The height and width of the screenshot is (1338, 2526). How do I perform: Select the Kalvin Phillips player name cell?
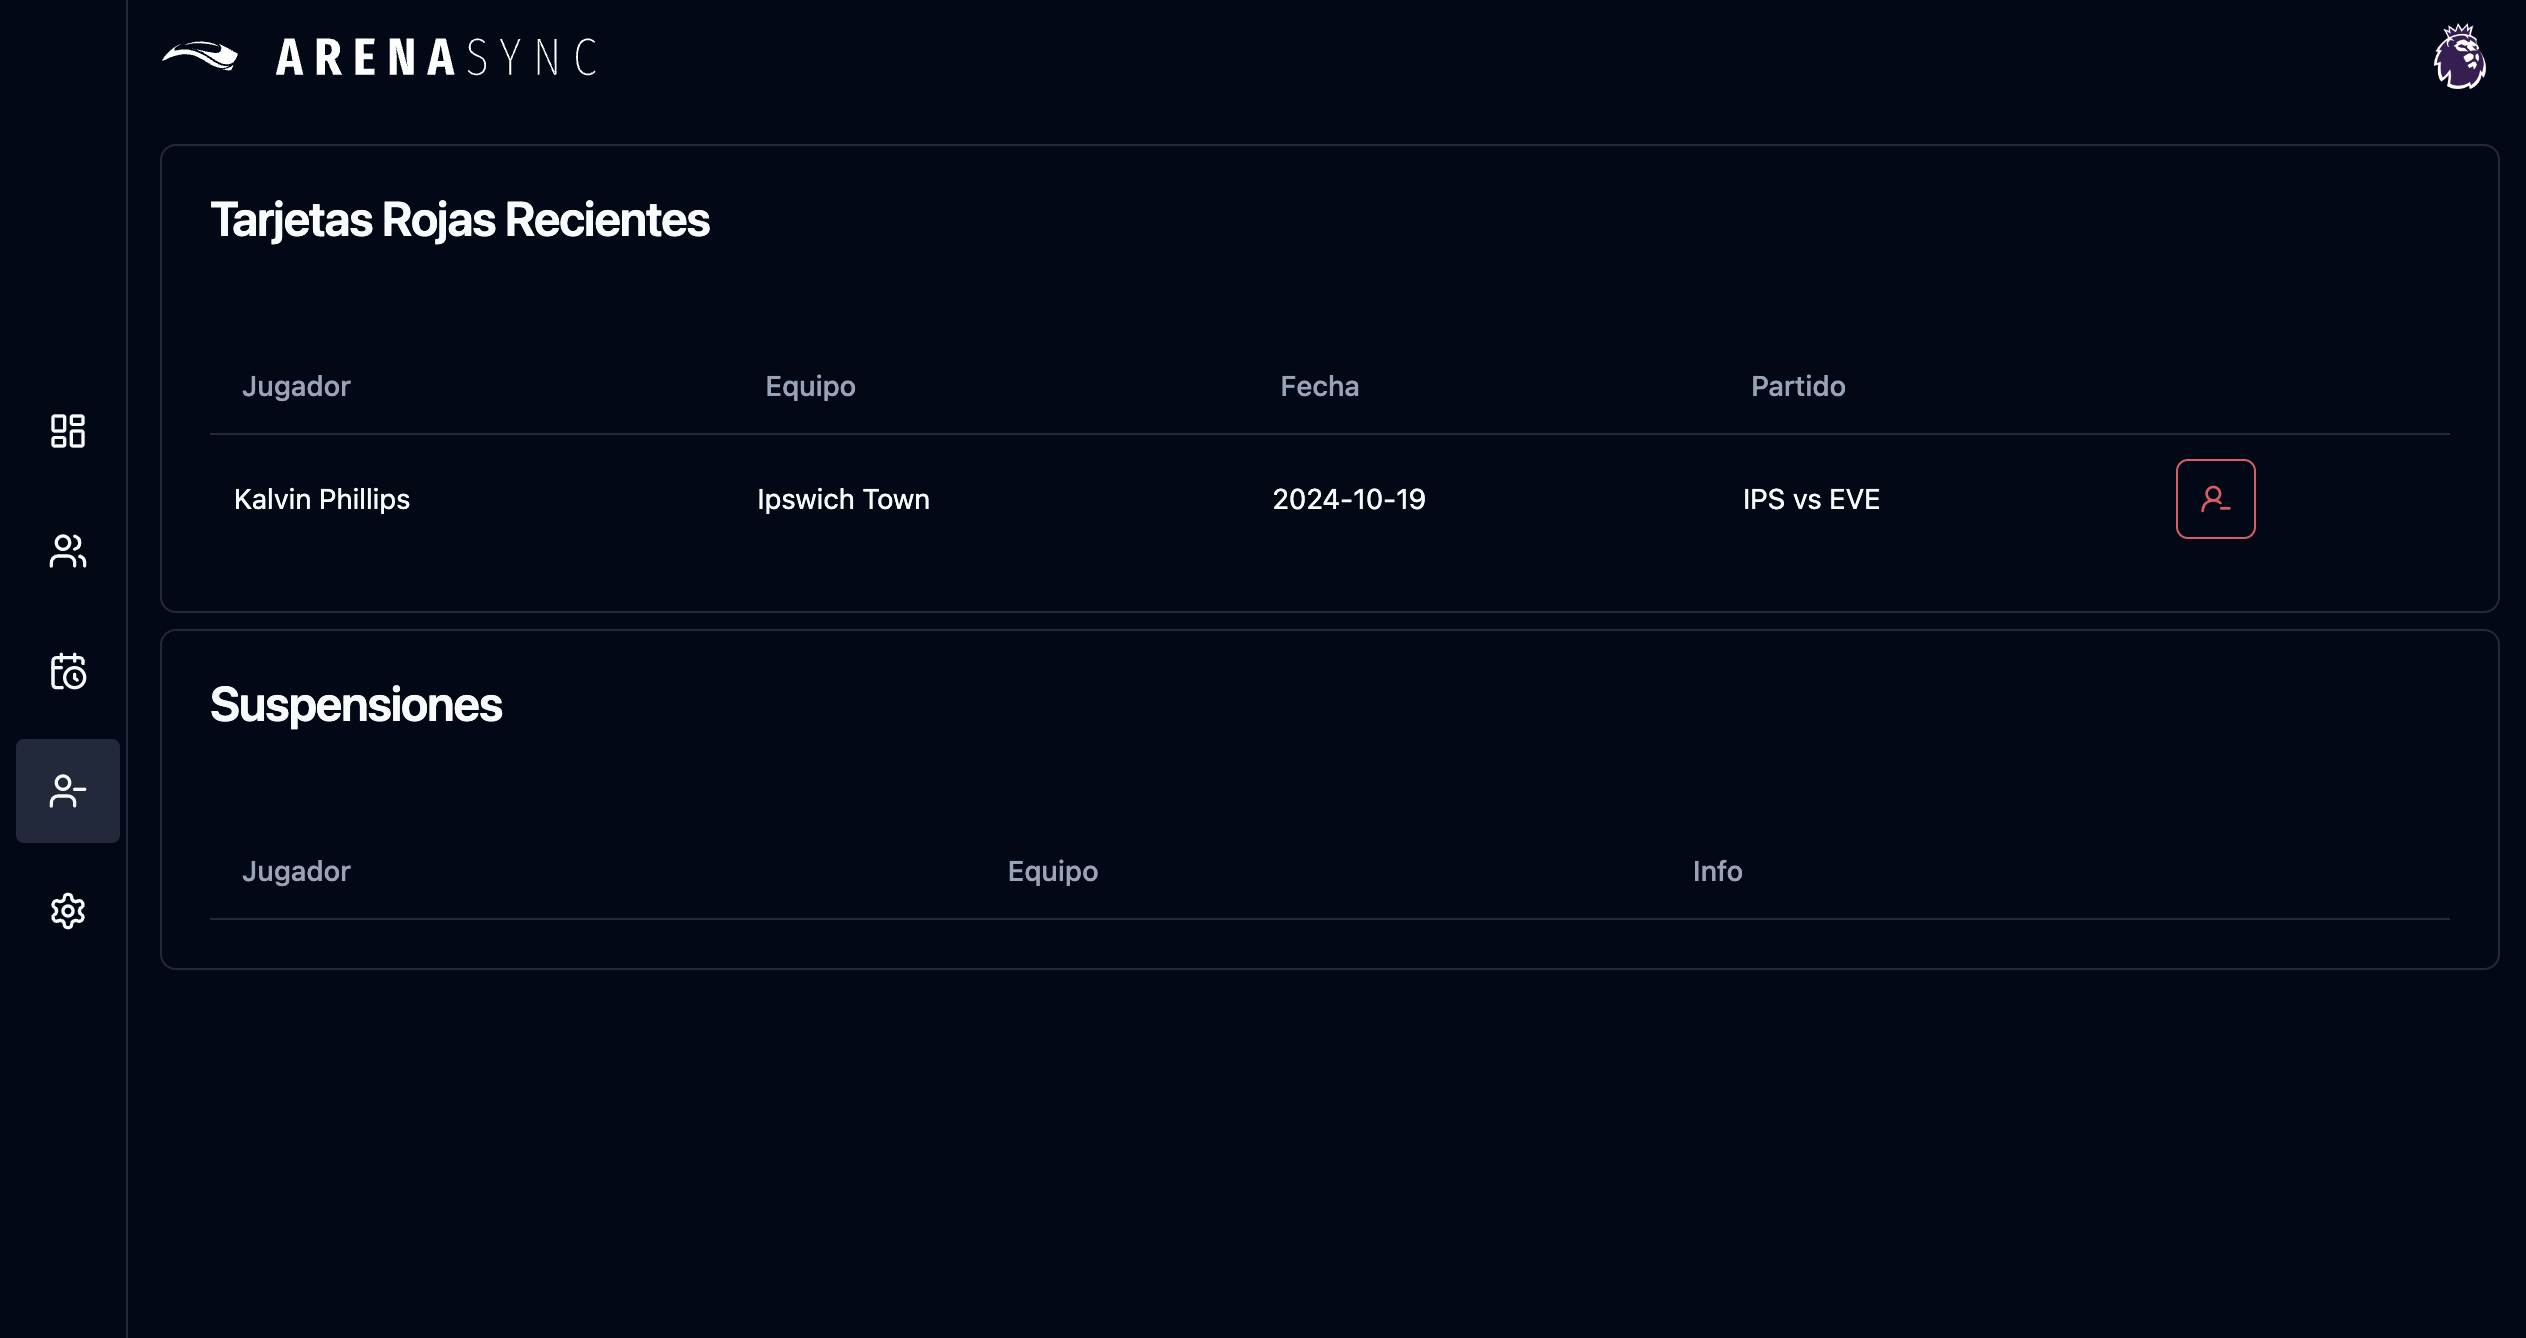(x=321, y=499)
